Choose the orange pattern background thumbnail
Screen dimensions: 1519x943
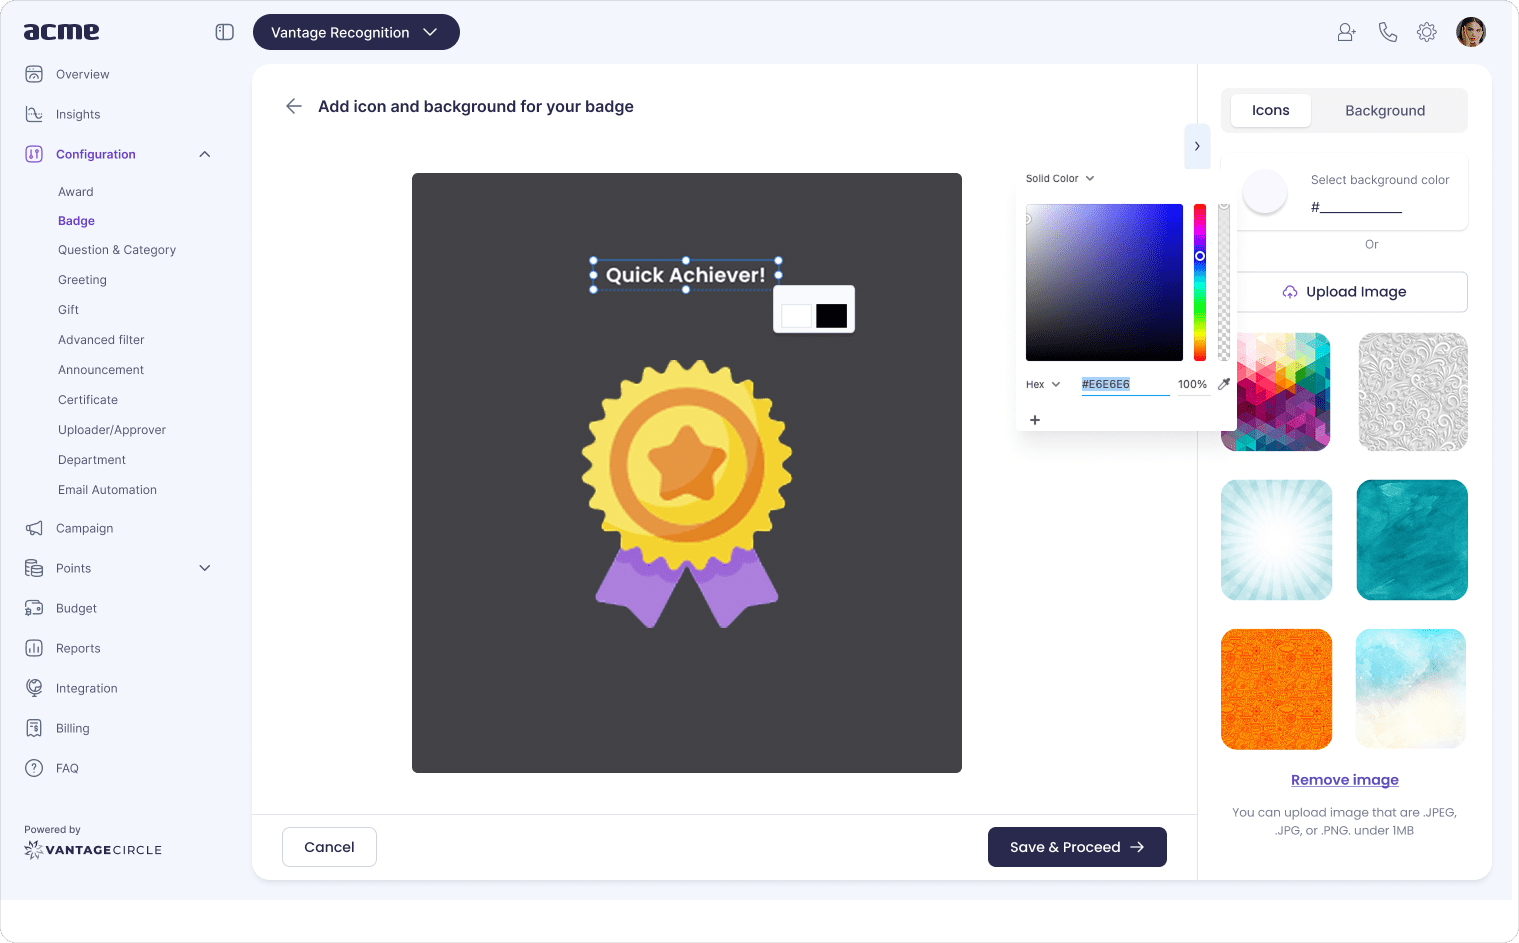click(1276, 689)
